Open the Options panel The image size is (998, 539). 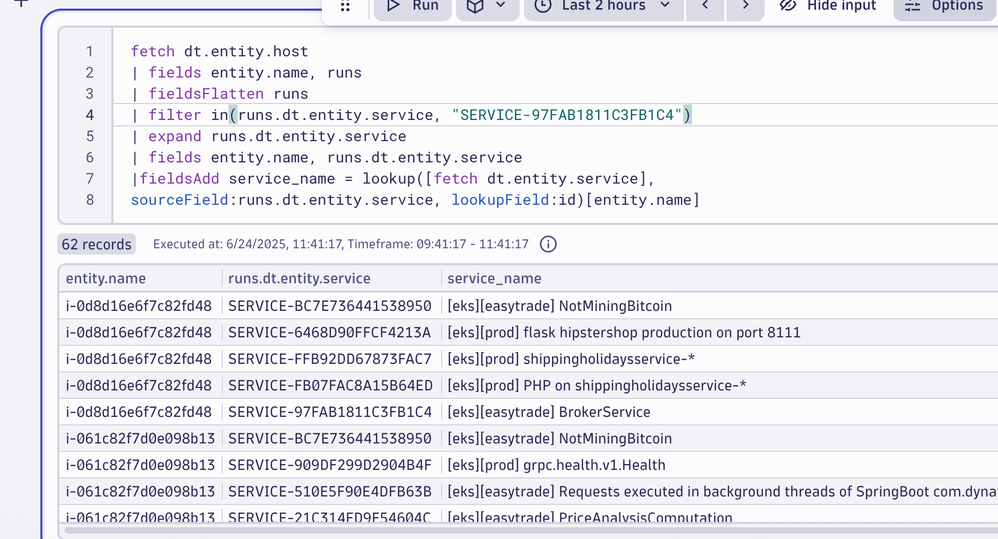pyautogui.click(x=944, y=6)
